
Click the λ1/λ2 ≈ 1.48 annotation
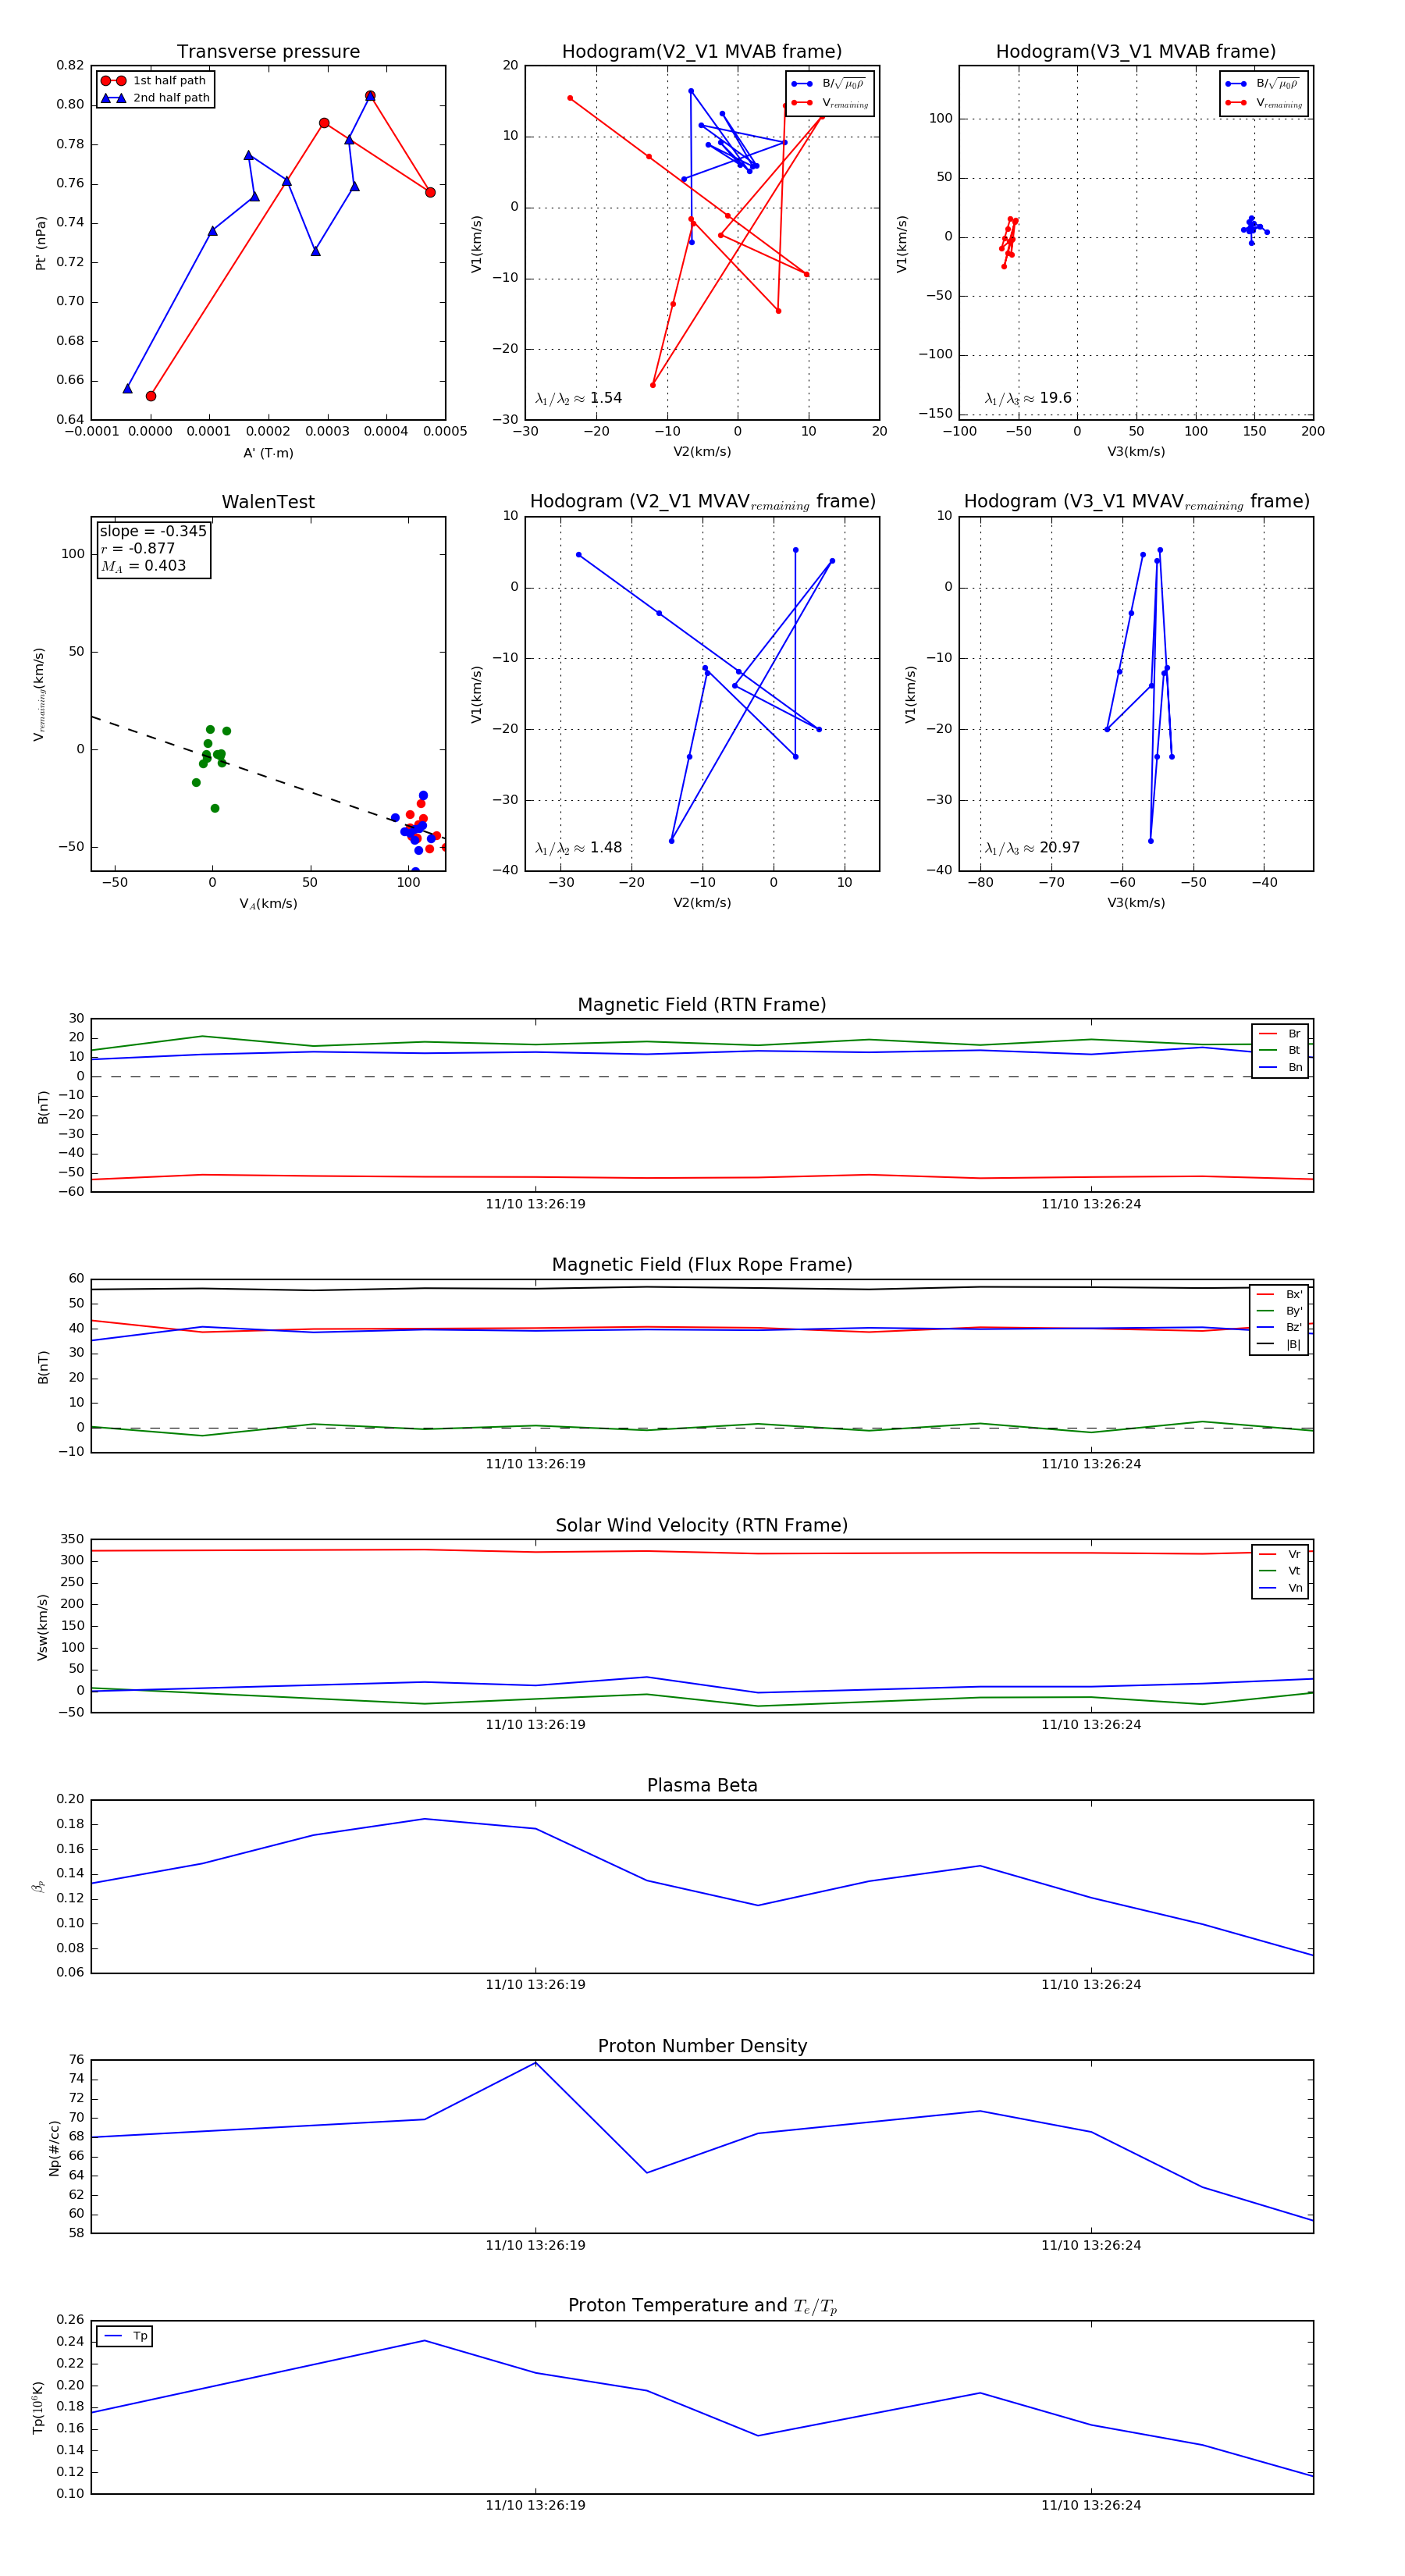tap(578, 848)
